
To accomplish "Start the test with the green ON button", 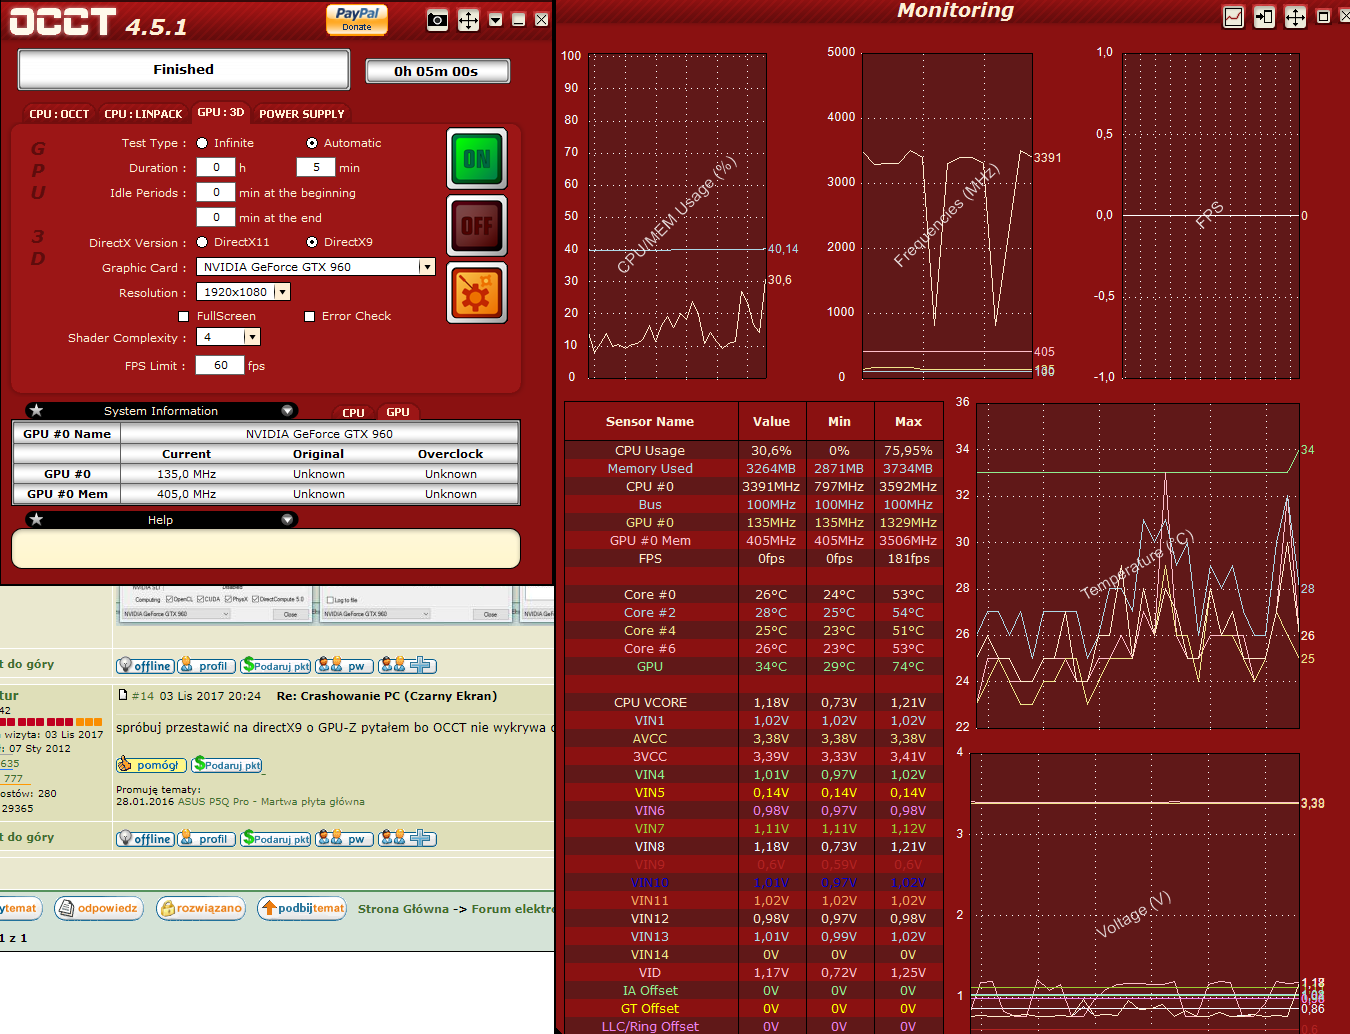I will click(x=477, y=159).
